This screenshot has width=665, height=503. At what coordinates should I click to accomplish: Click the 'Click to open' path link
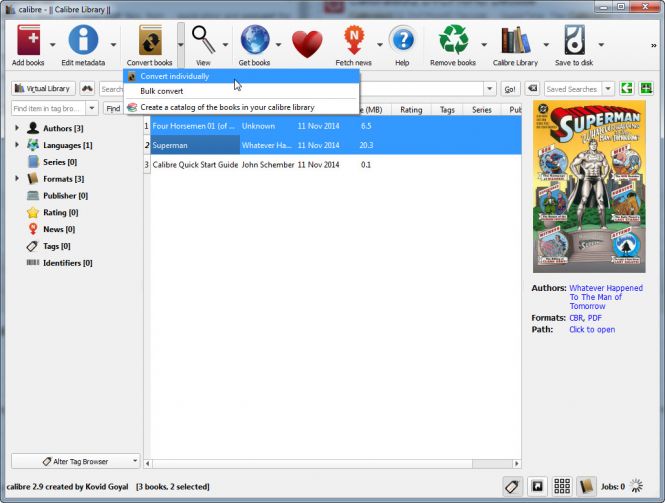click(x=592, y=329)
